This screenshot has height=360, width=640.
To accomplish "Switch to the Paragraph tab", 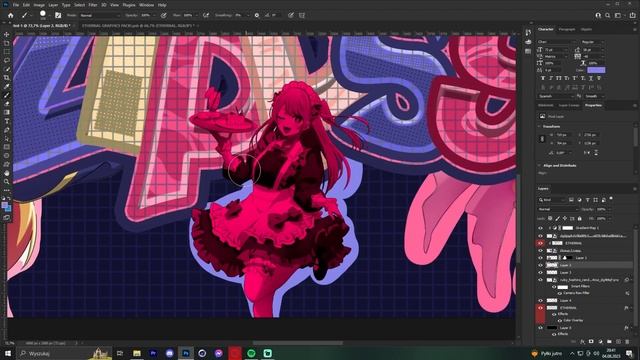I will tap(567, 29).
